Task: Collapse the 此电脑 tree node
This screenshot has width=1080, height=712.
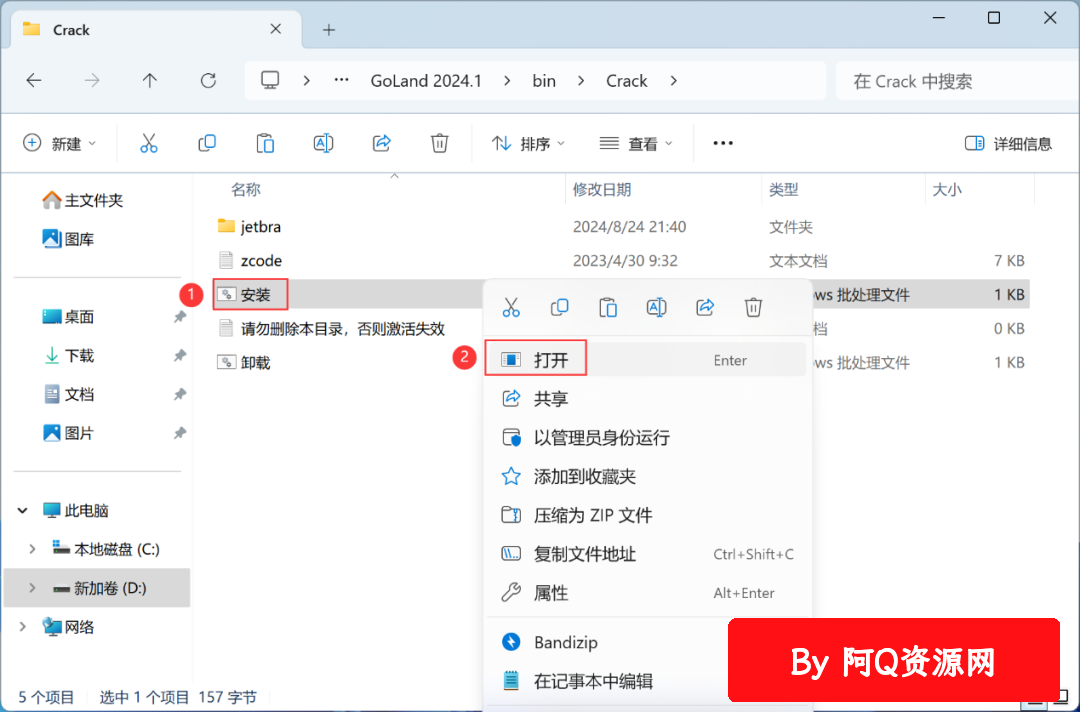Action: pos(23,510)
